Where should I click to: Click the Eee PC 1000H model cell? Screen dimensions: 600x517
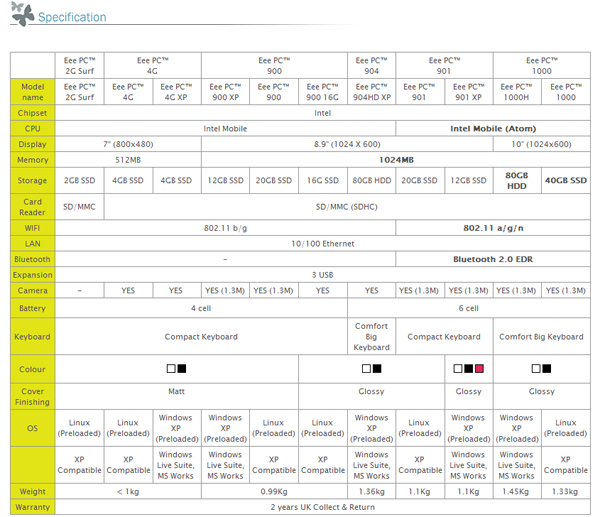(x=517, y=92)
